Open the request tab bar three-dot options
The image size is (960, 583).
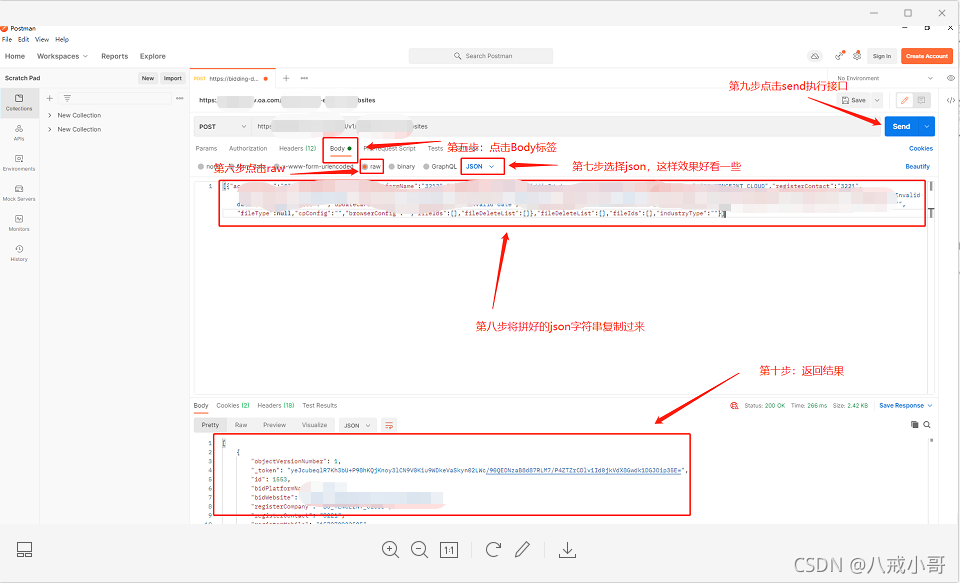304,78
